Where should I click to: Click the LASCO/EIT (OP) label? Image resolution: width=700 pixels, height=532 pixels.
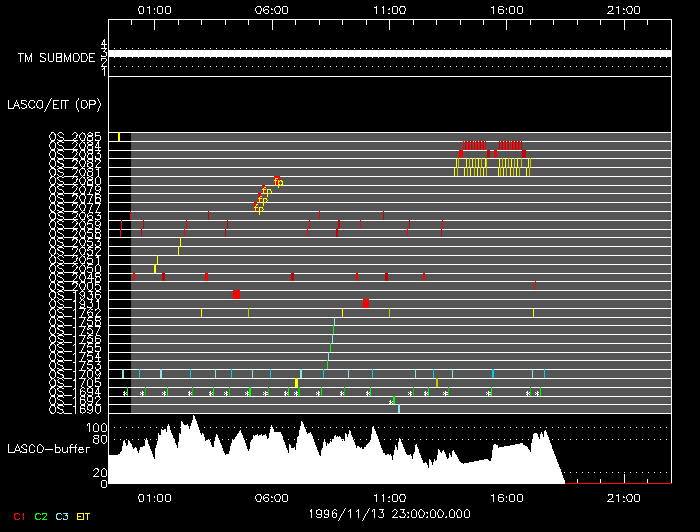point(54,105)
